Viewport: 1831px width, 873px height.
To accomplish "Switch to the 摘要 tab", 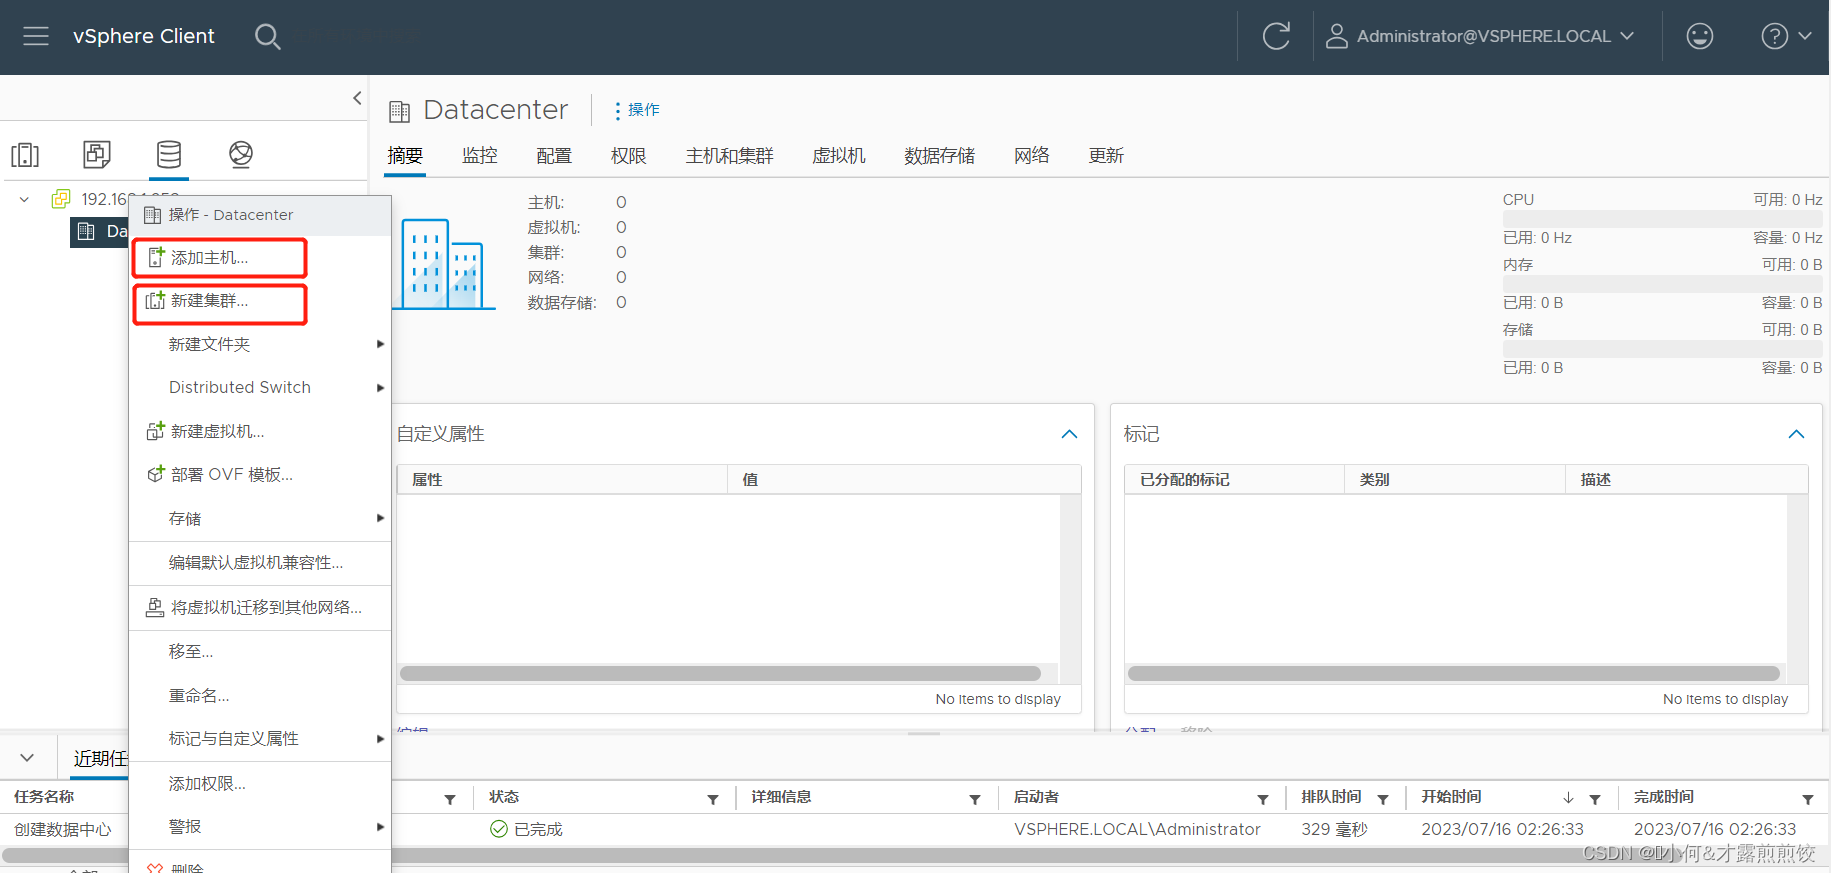I will pyautogui.click(x=405, y=156).
